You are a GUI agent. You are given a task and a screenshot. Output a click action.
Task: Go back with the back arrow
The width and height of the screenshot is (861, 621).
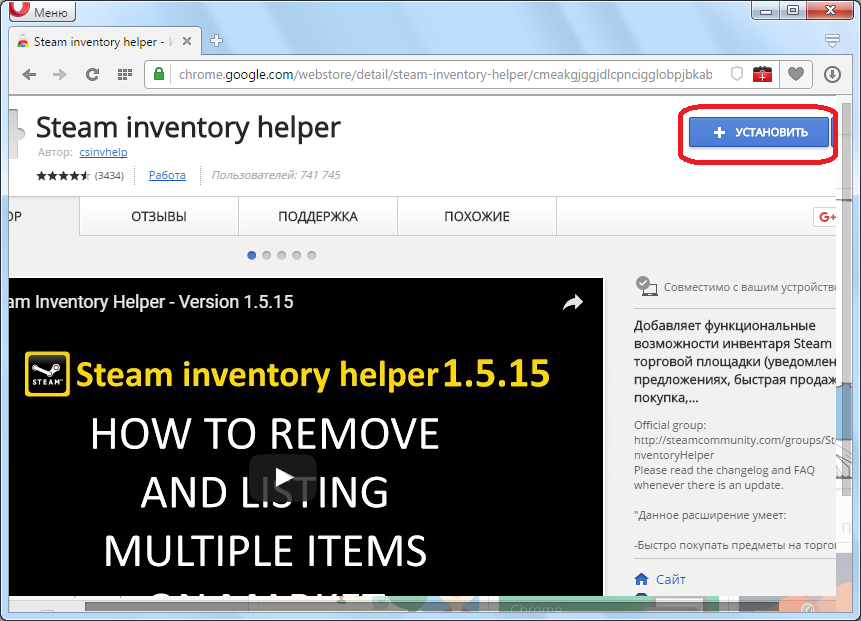click(x=30, y=74)
